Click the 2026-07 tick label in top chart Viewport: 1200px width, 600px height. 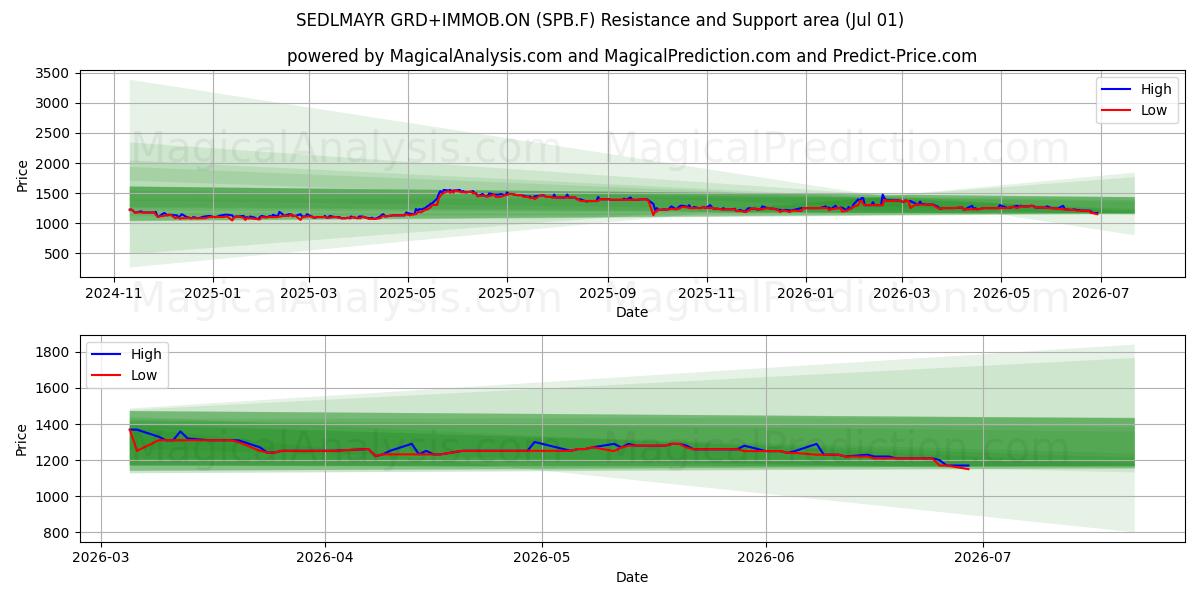1100,292
